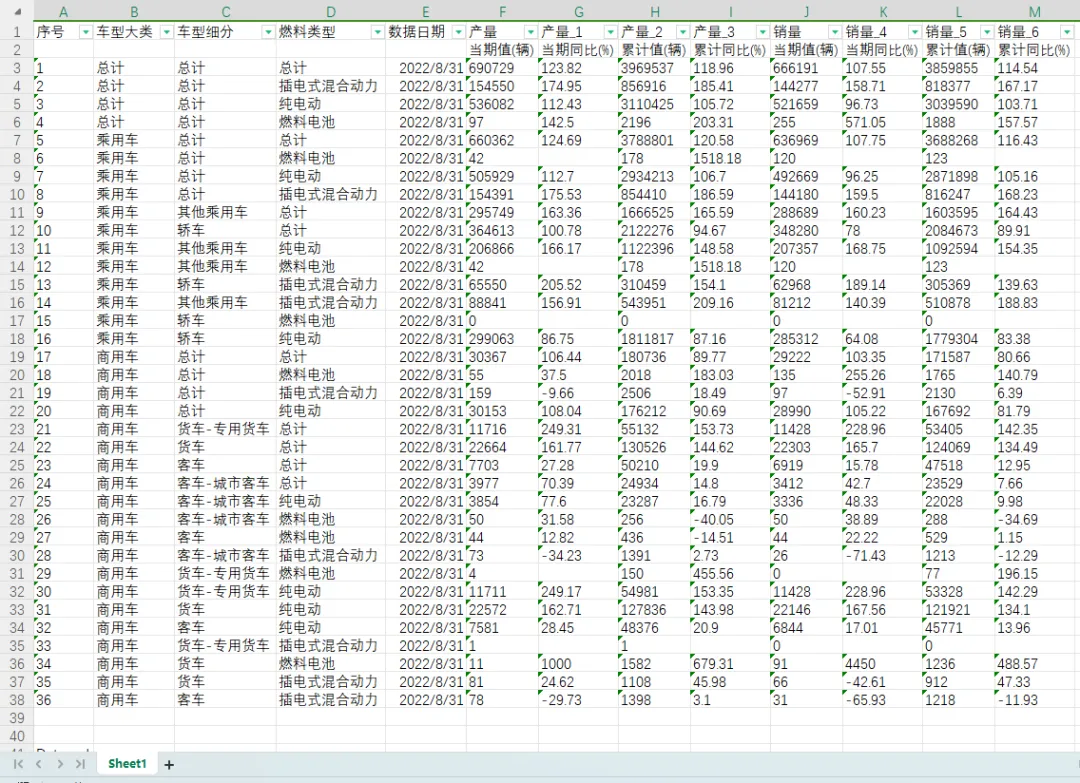
Task: Select cell with value 4450
Action: (882, 664)
